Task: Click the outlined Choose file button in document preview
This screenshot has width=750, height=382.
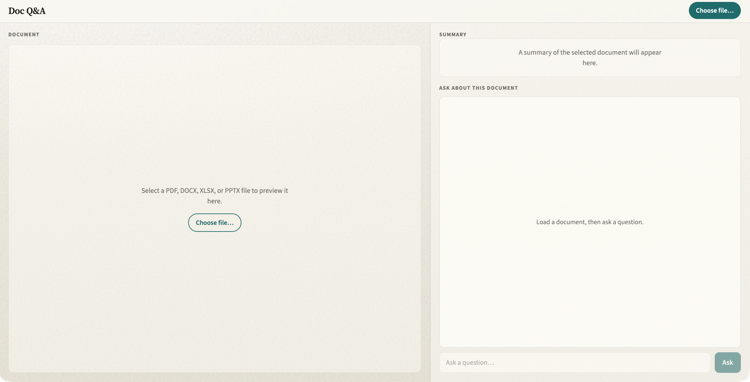Action: click(215, 223)
